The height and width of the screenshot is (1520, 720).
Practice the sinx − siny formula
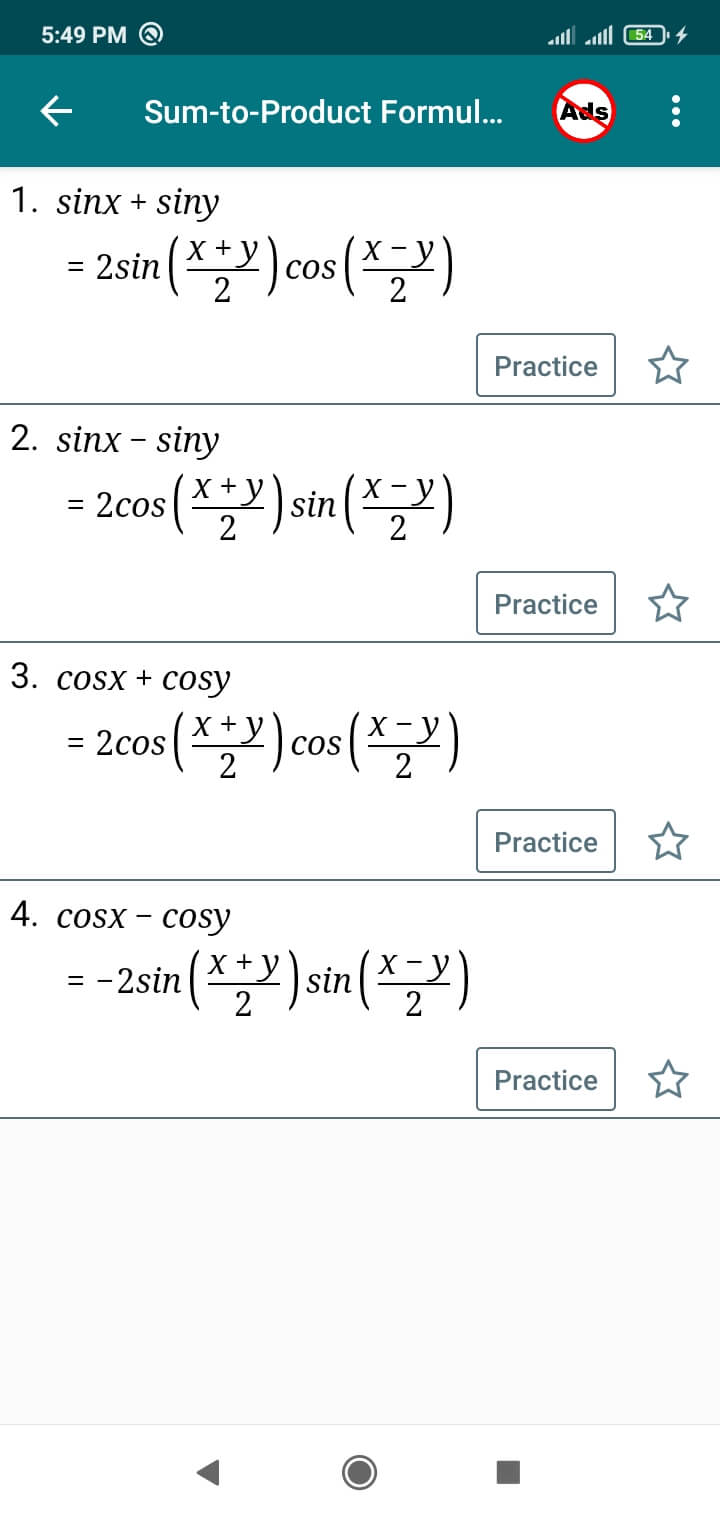[x=545, y=604]
